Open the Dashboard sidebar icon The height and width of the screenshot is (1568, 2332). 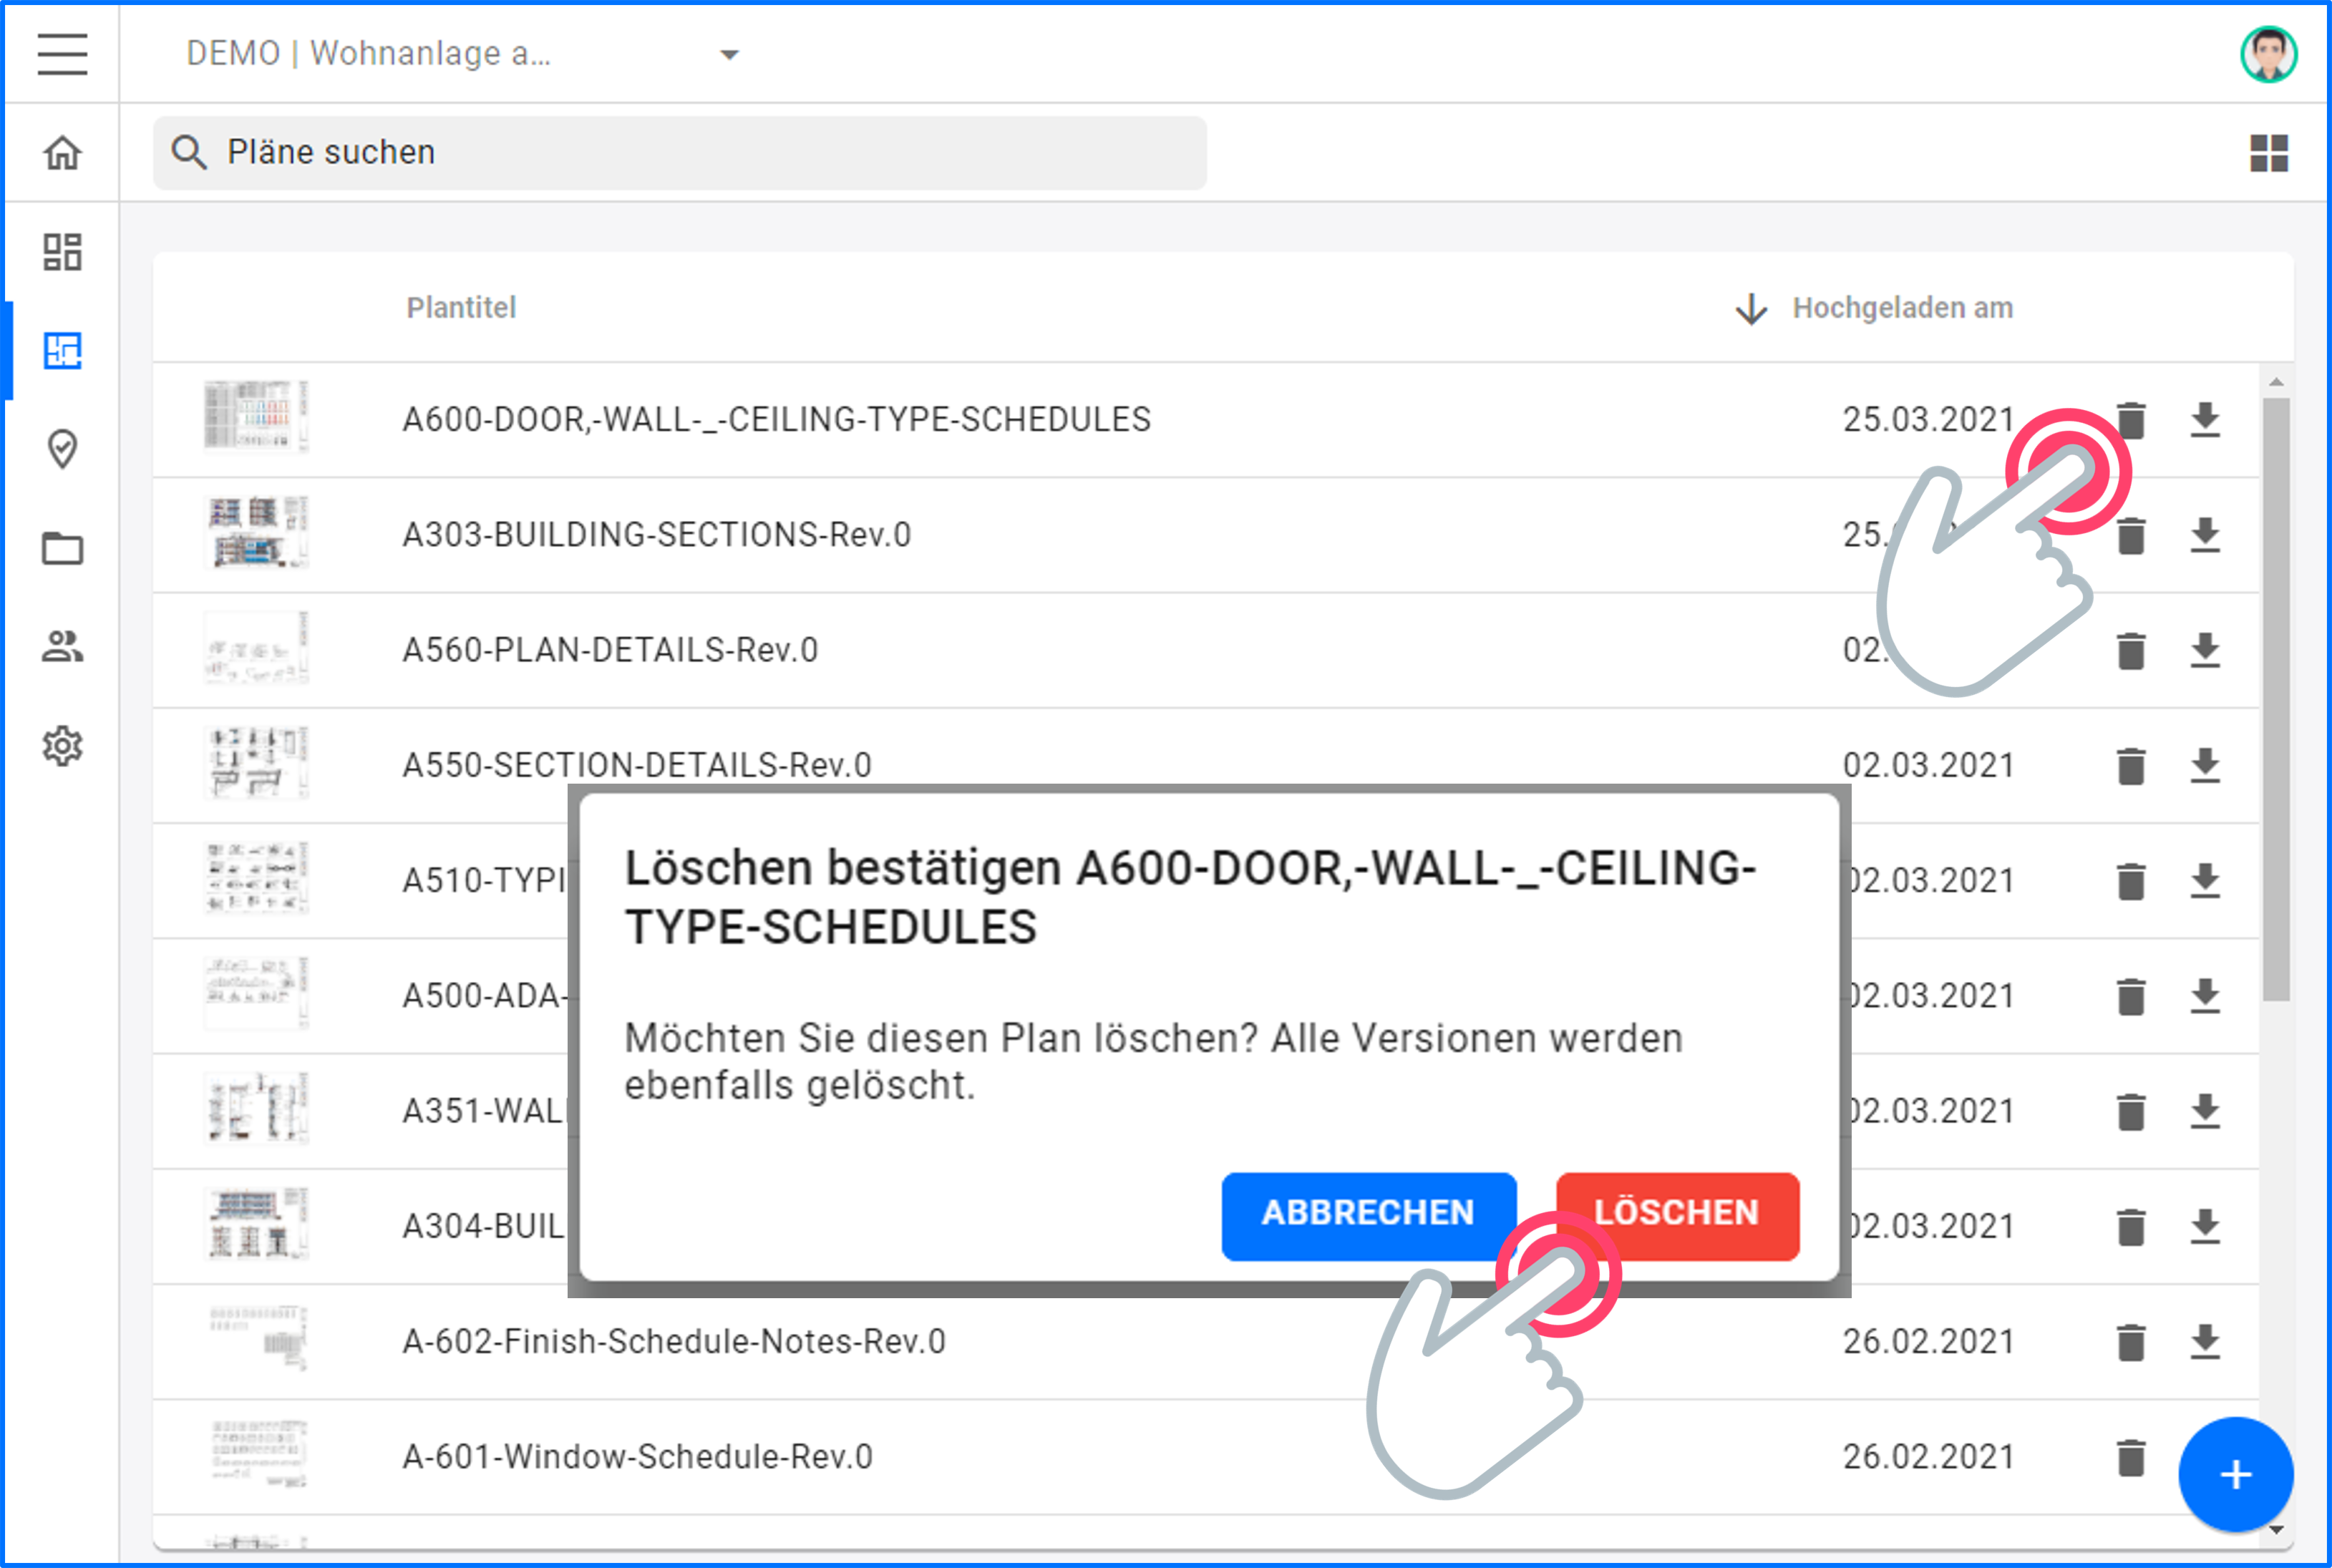pos(62,252)
